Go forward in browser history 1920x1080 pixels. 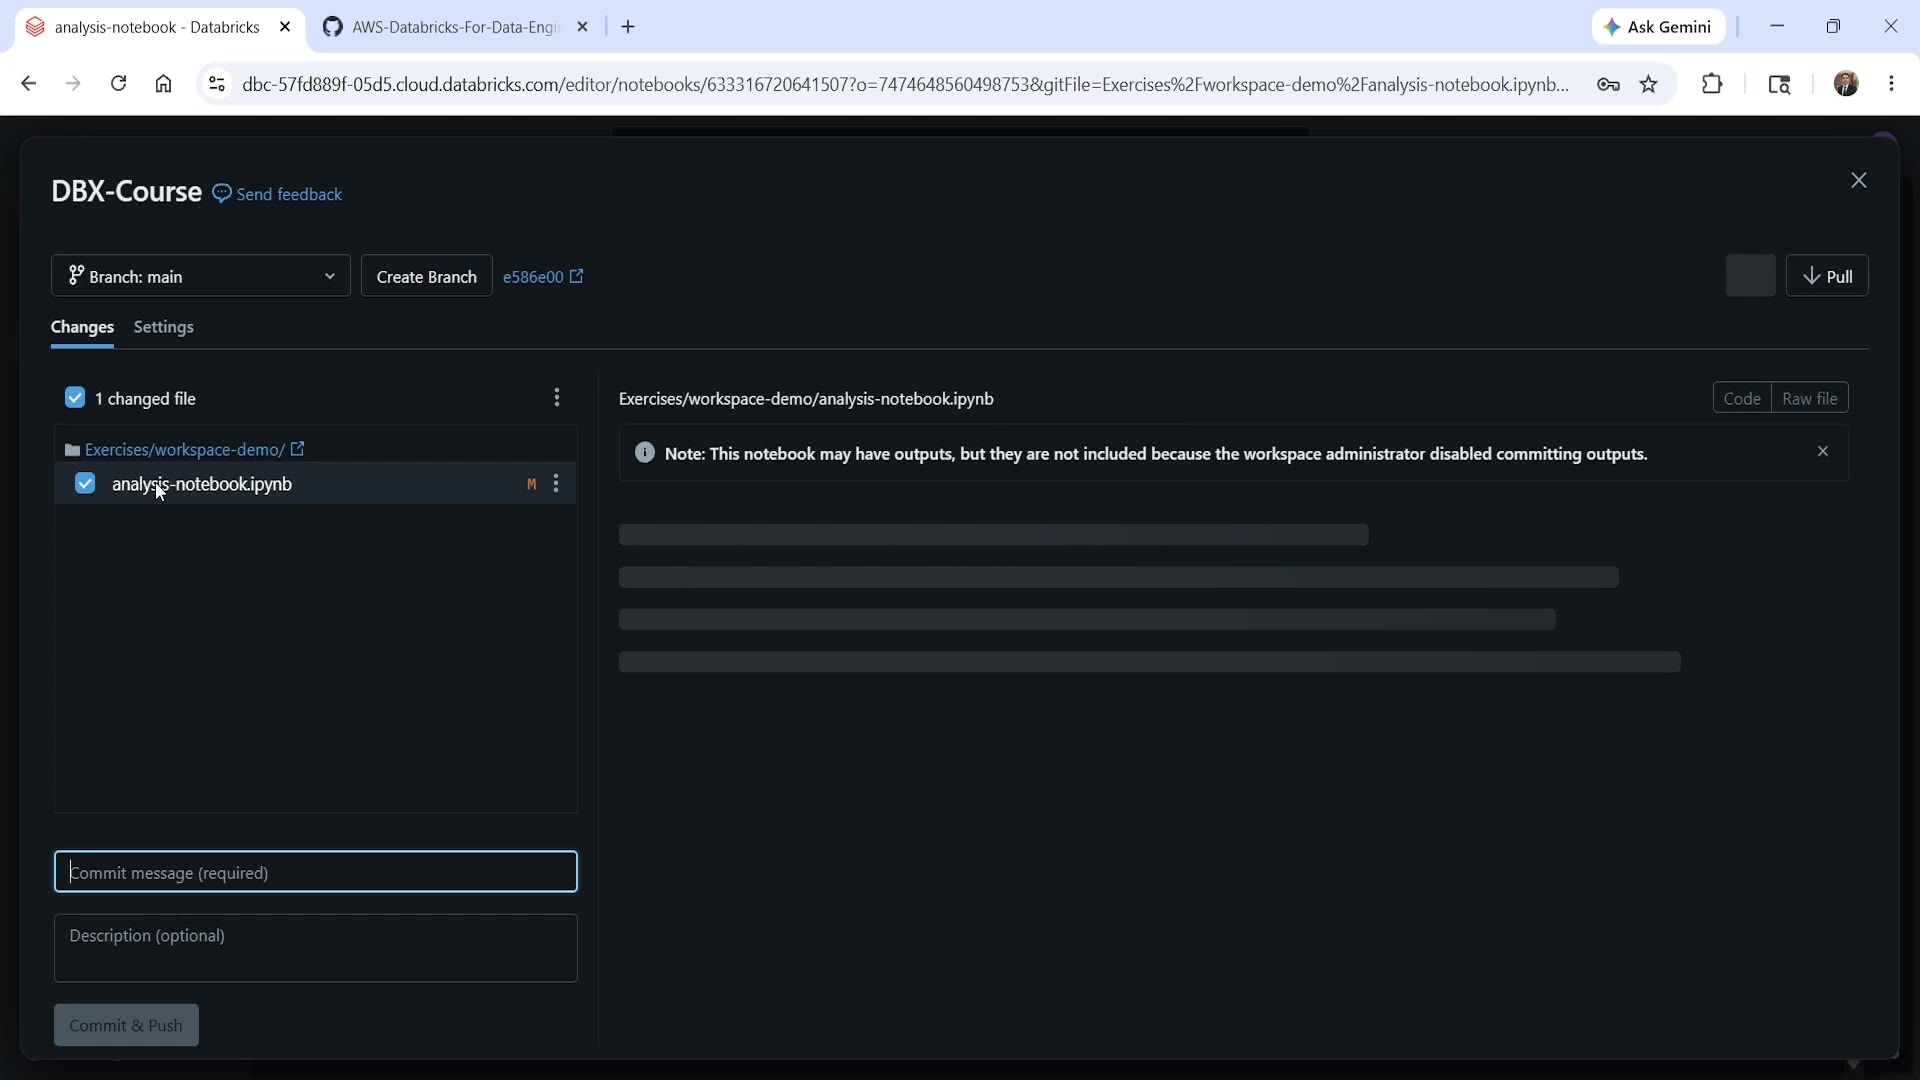click(x=73, y=84)
